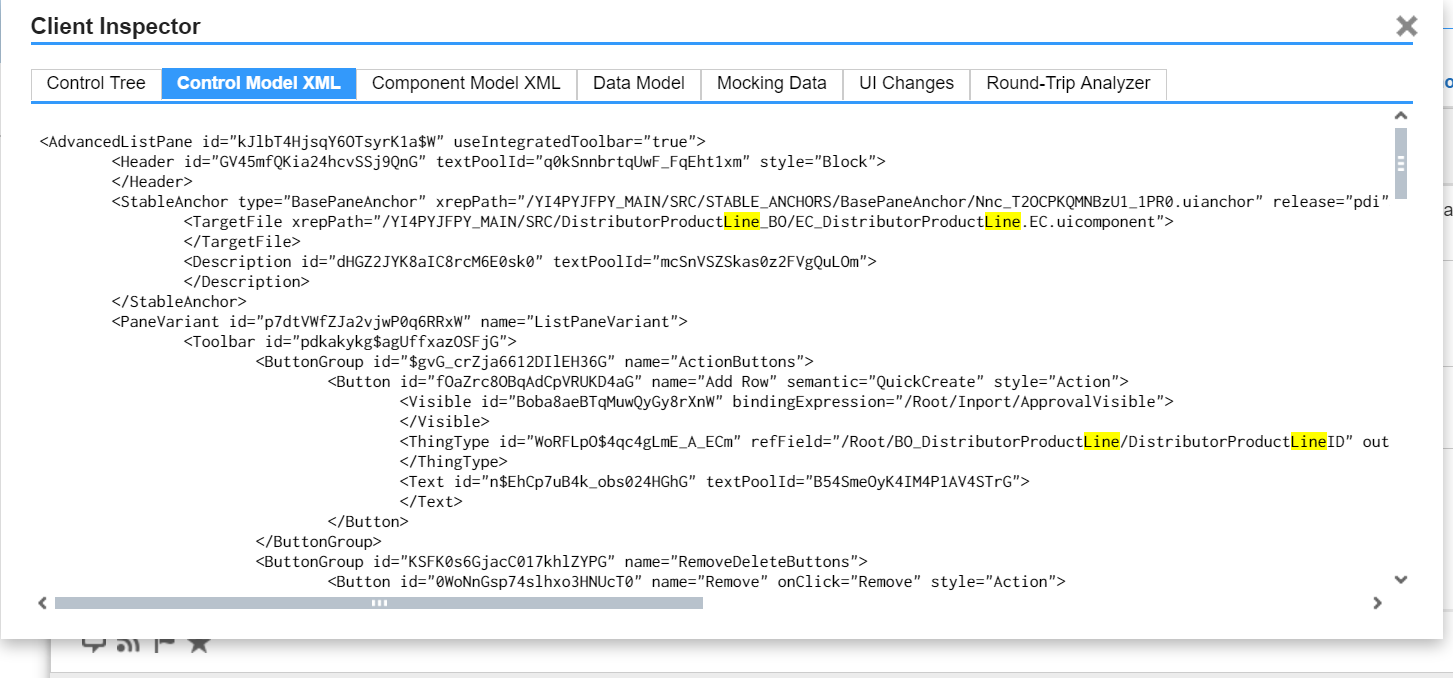This screenshot has height=678, width=1453.
Task: Open the Component Model XML tab
Action: click(466, 84)
